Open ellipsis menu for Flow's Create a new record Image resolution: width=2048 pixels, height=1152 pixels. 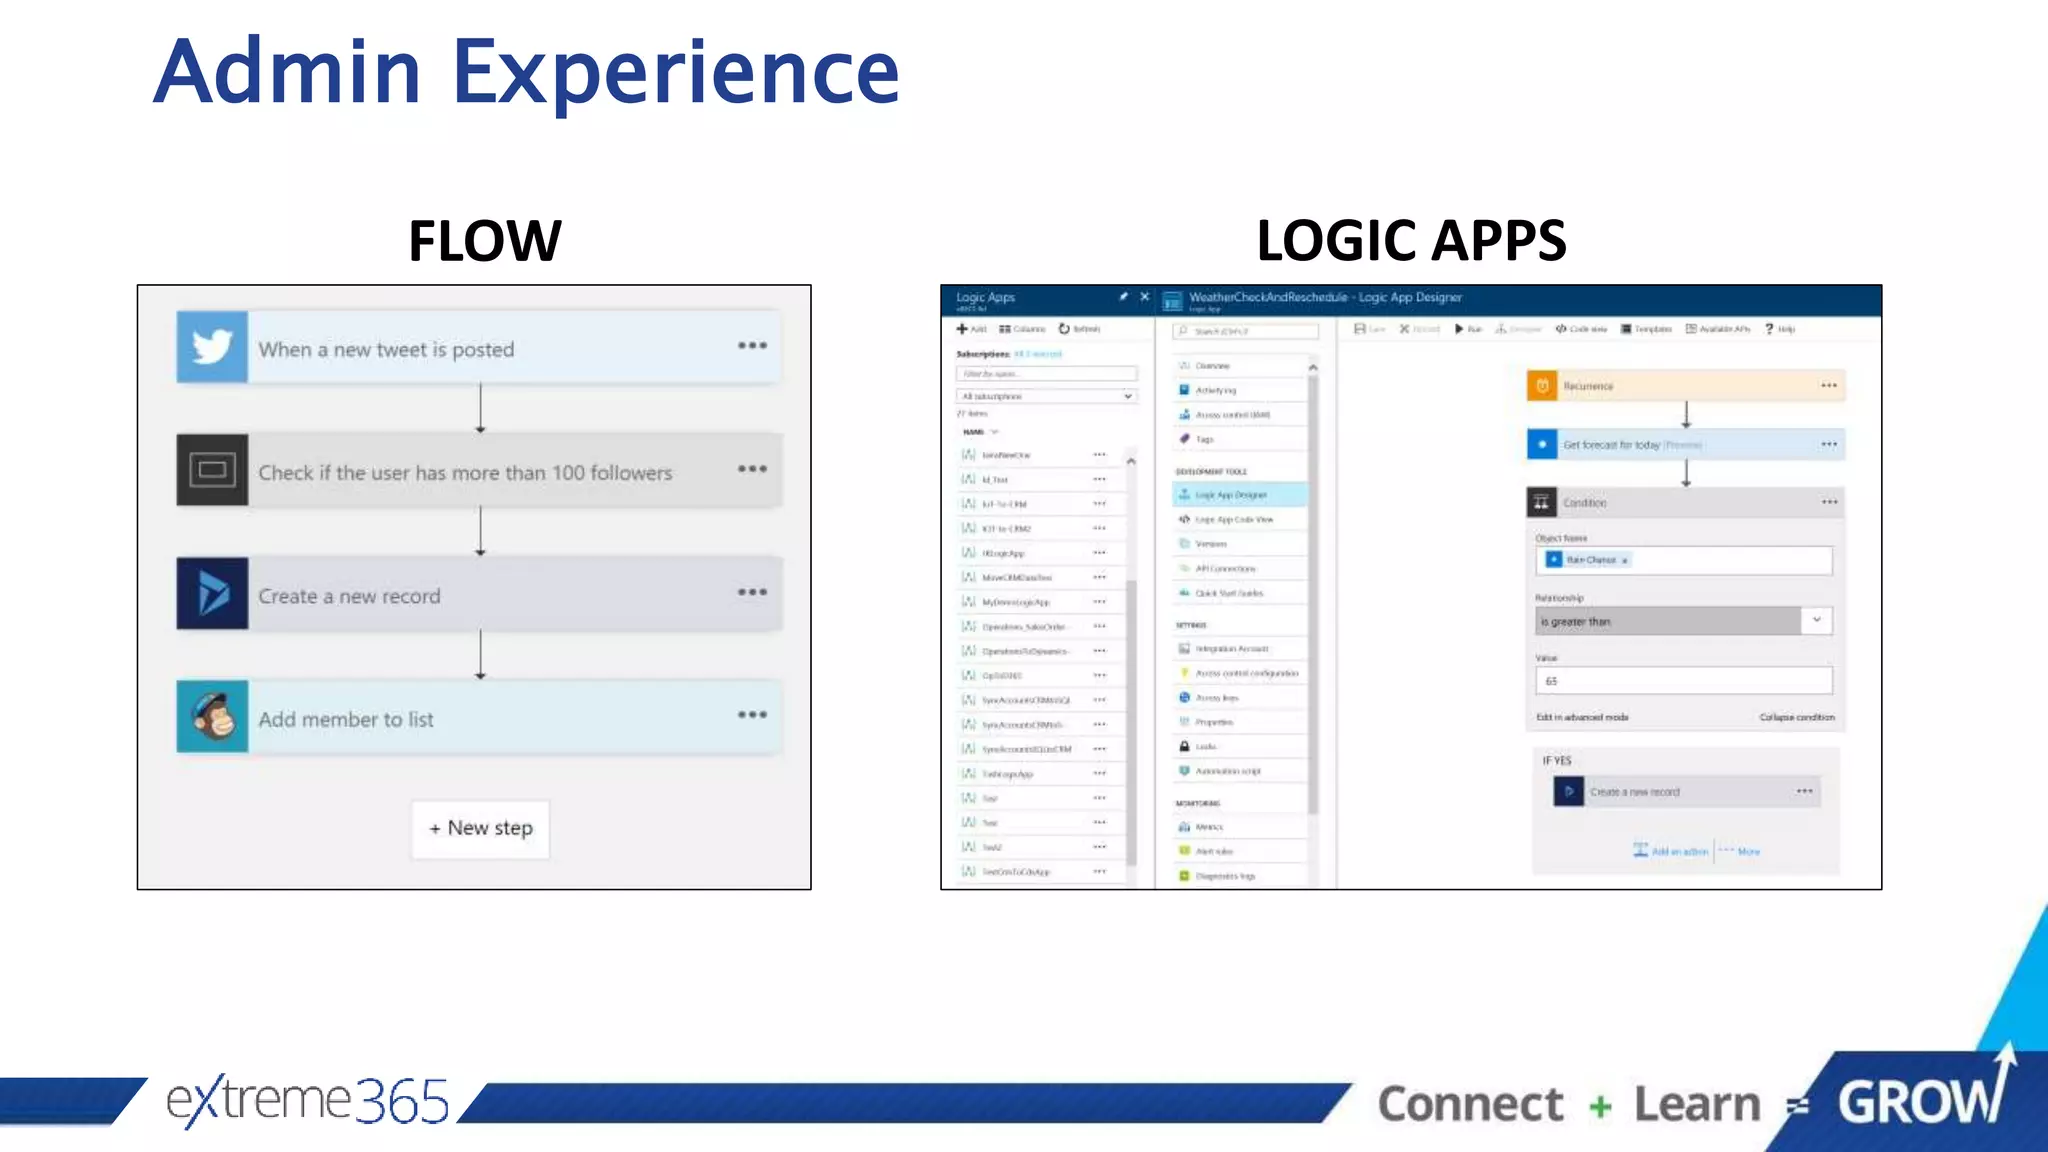(752, 592)
